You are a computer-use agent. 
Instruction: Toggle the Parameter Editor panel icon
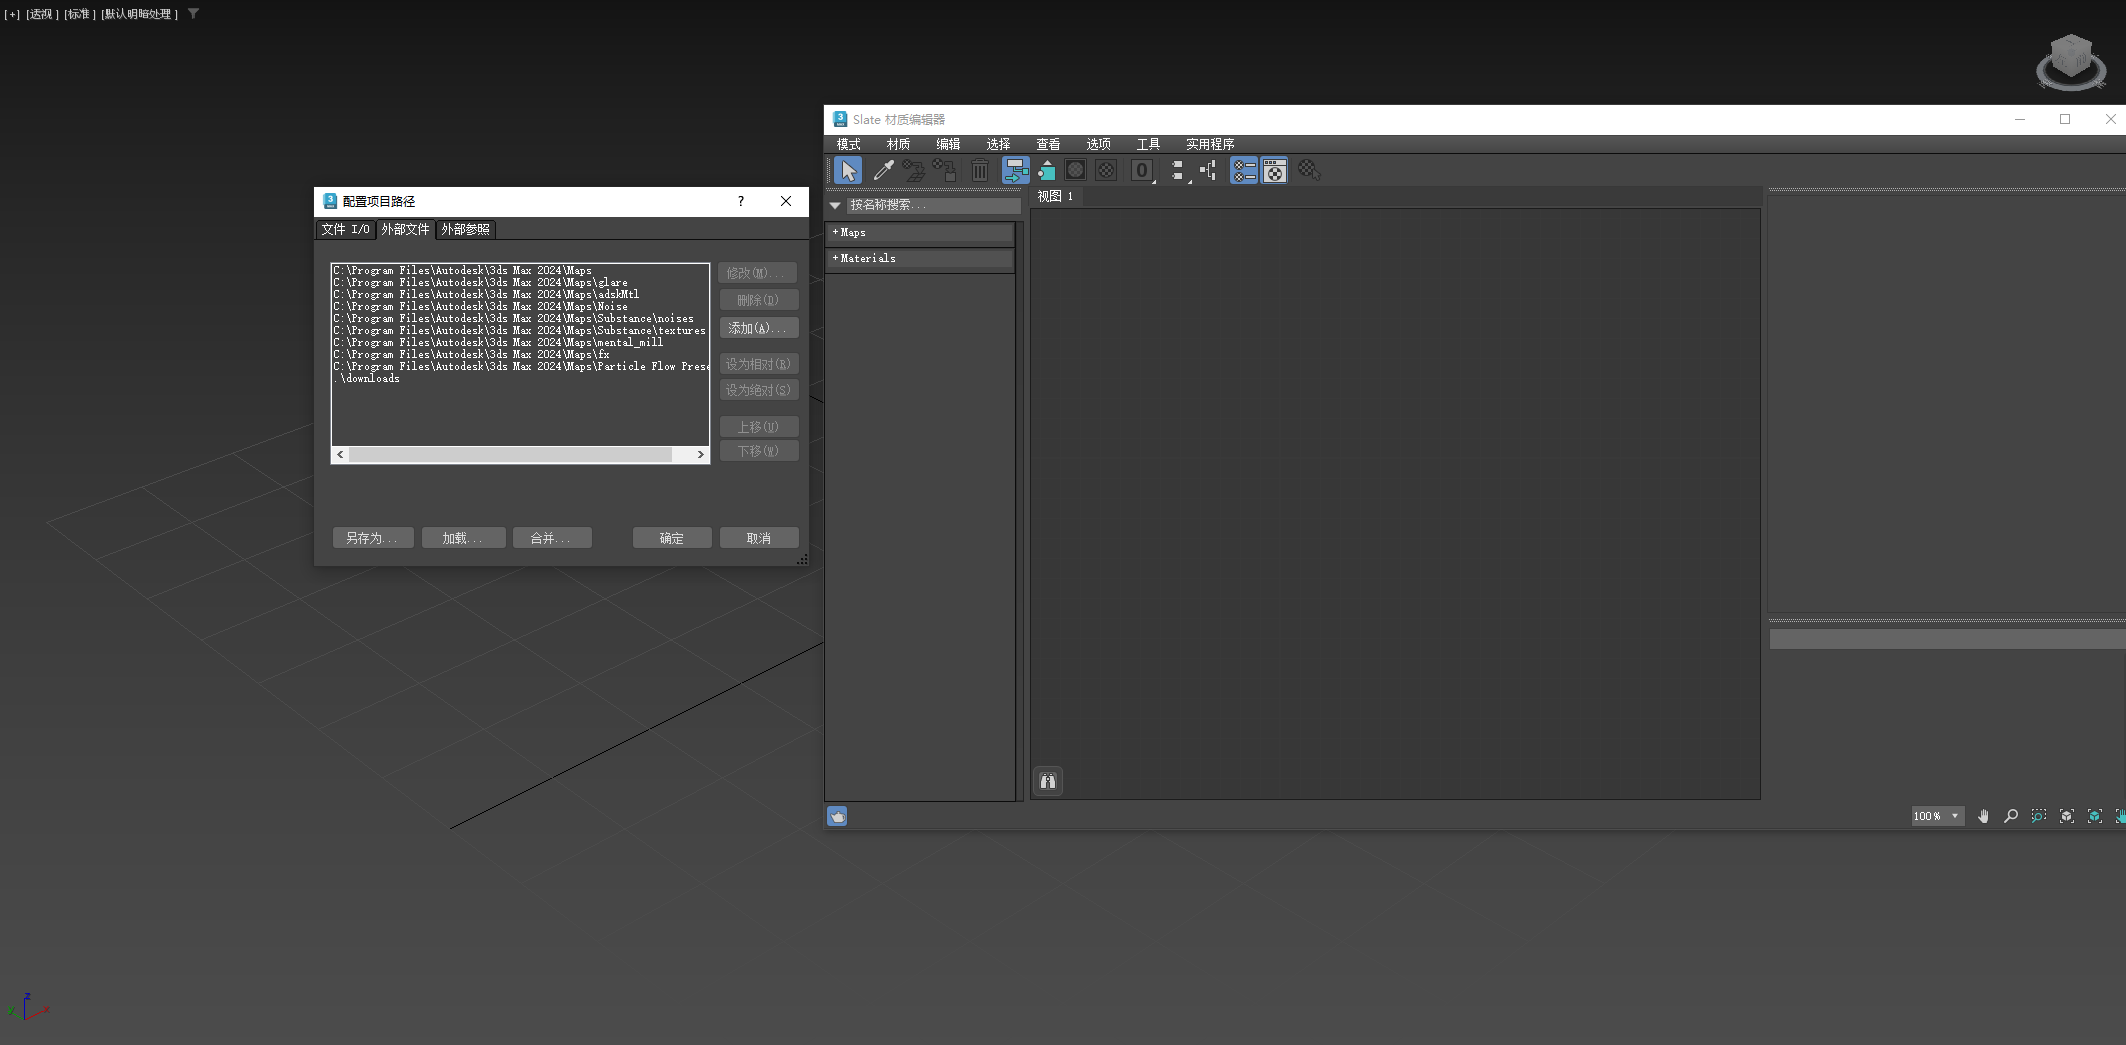[1275, 171]
